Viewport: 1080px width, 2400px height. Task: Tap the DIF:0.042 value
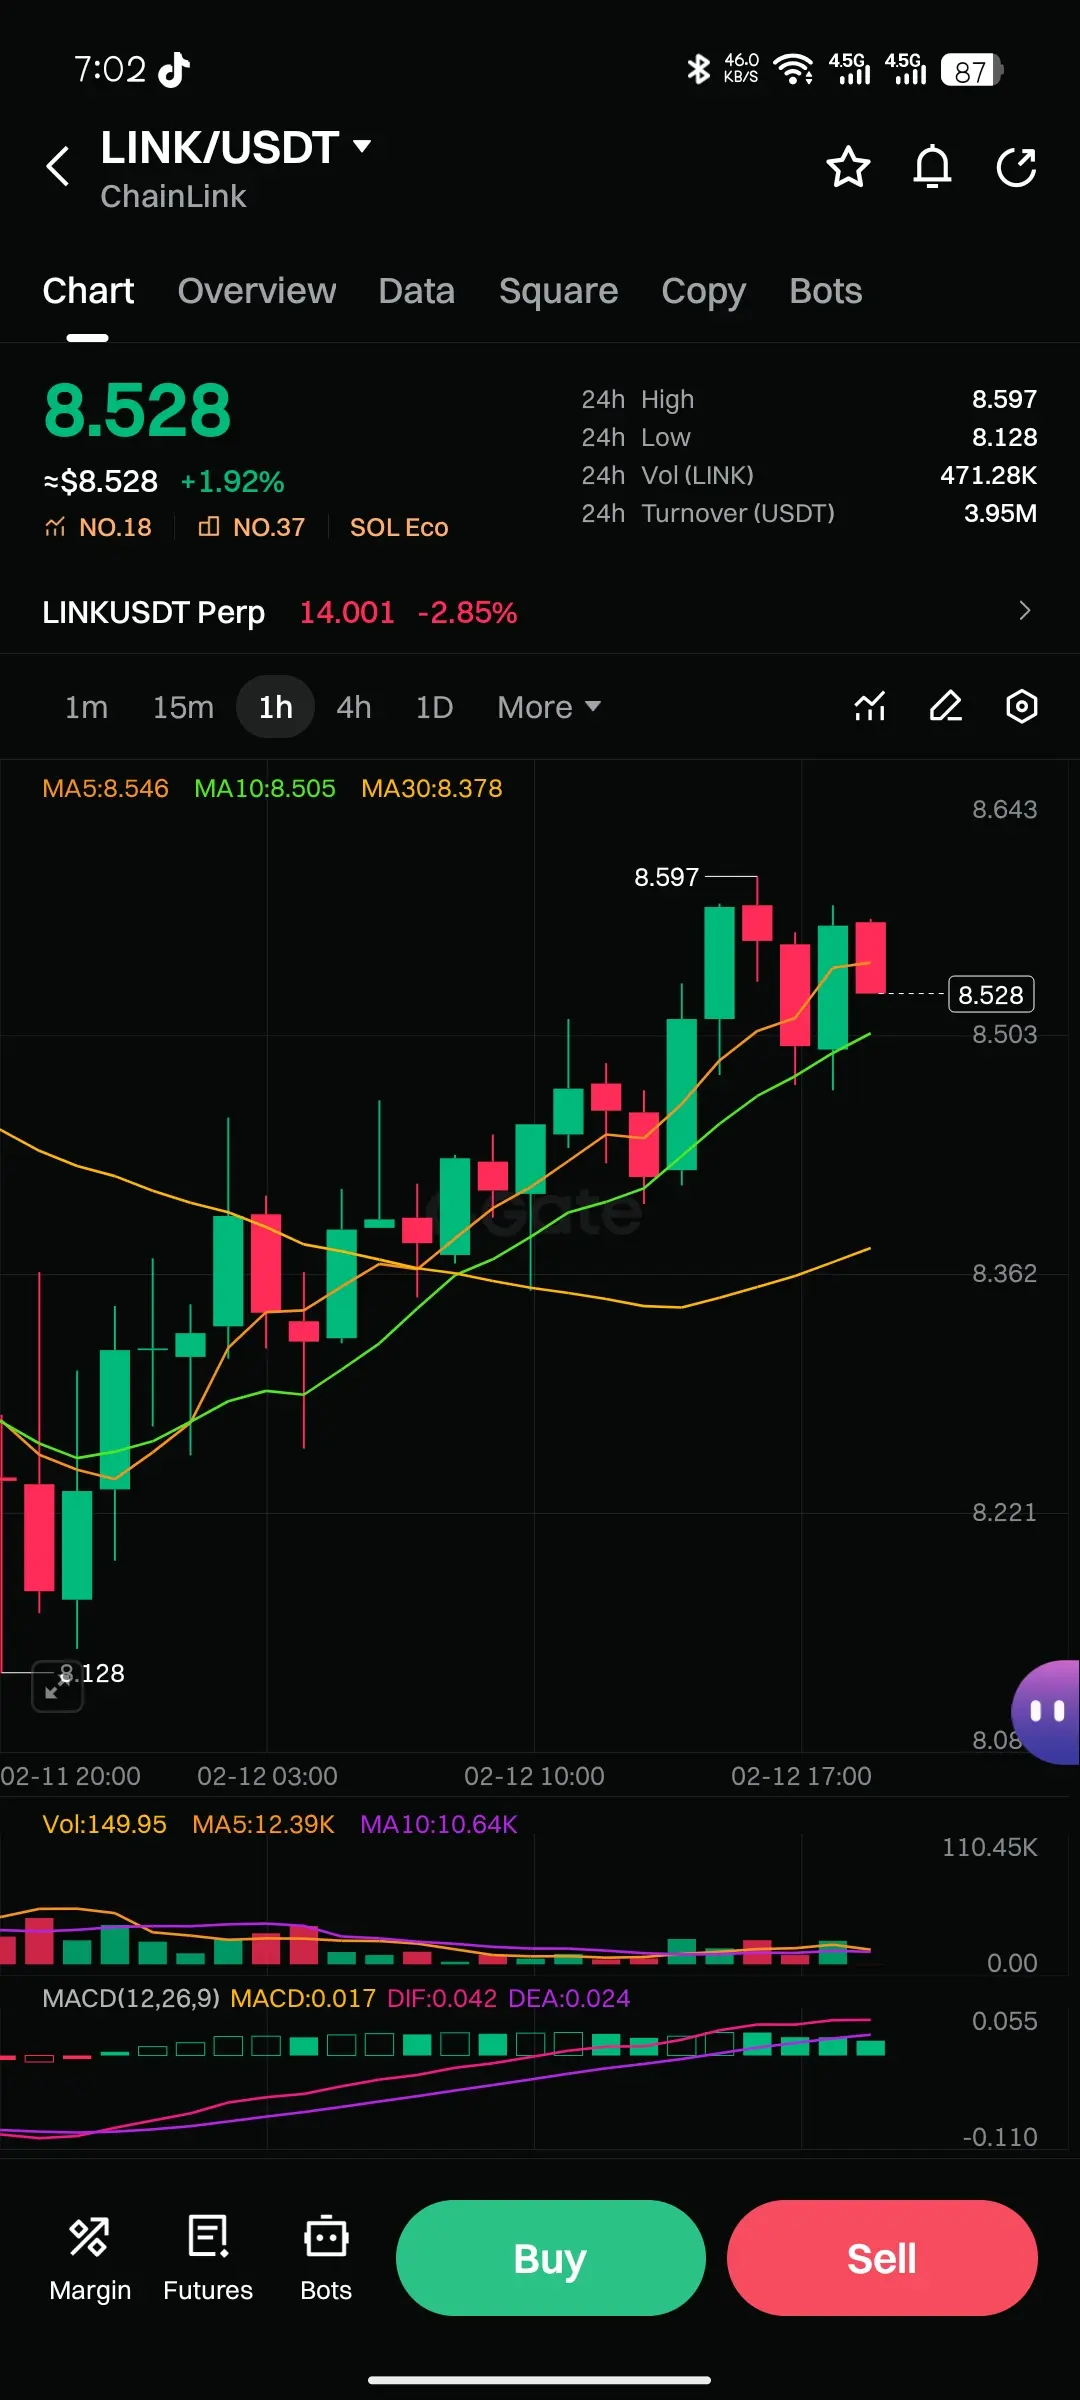click(441, 1998)
